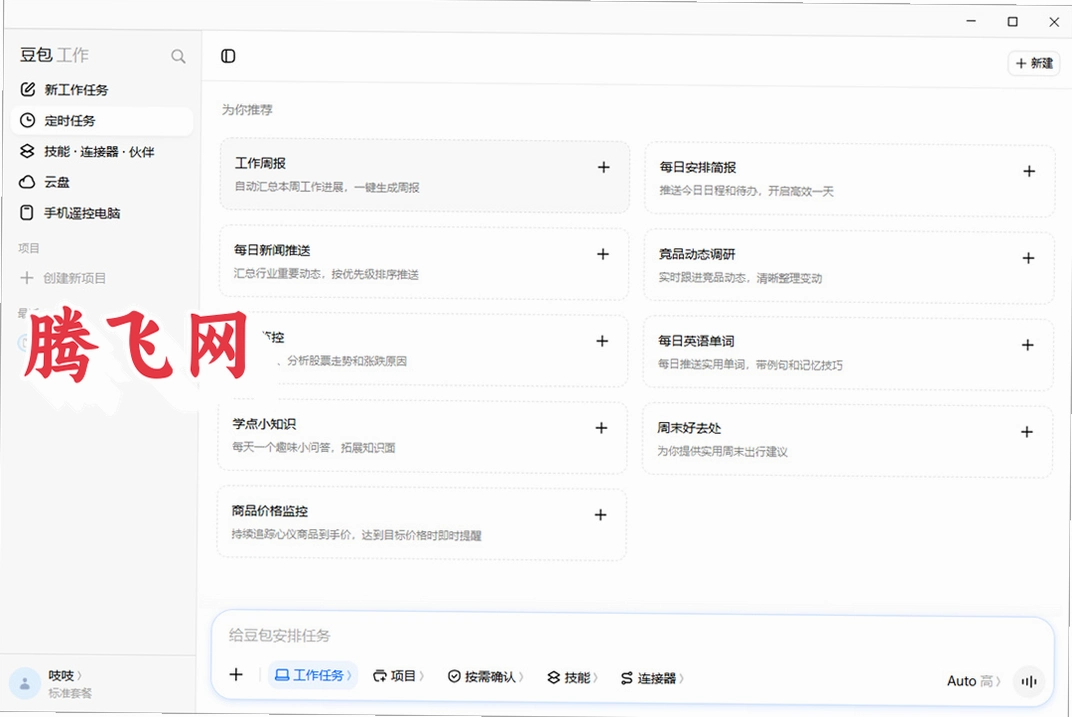The image size is (1072, 717).
Task: Click the 豆包 工作 logo title
Action: 54,55
